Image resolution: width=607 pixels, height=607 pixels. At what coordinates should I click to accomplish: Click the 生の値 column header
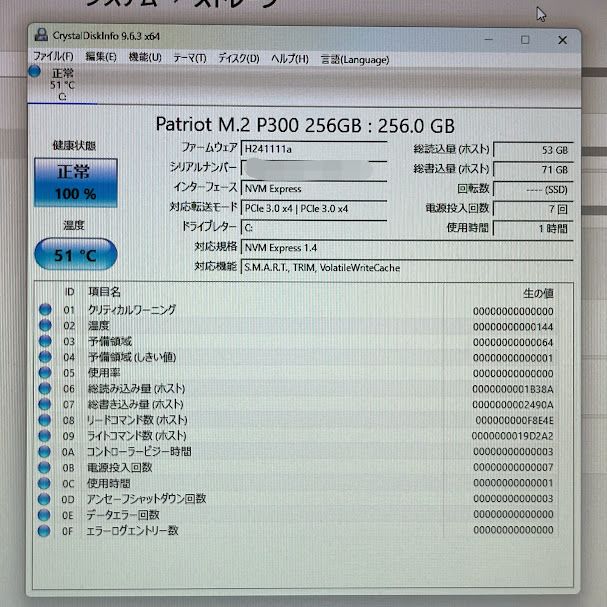[x=538, y=293]
